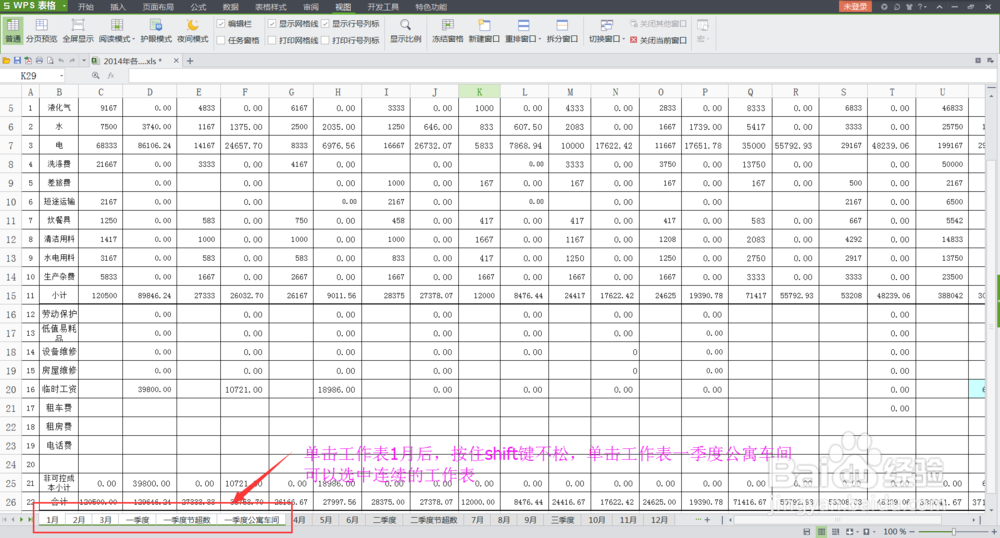The width and height of the screenshot is (1000, 538).
Task: Click the print icon in quick access bar
Action: 39,61
